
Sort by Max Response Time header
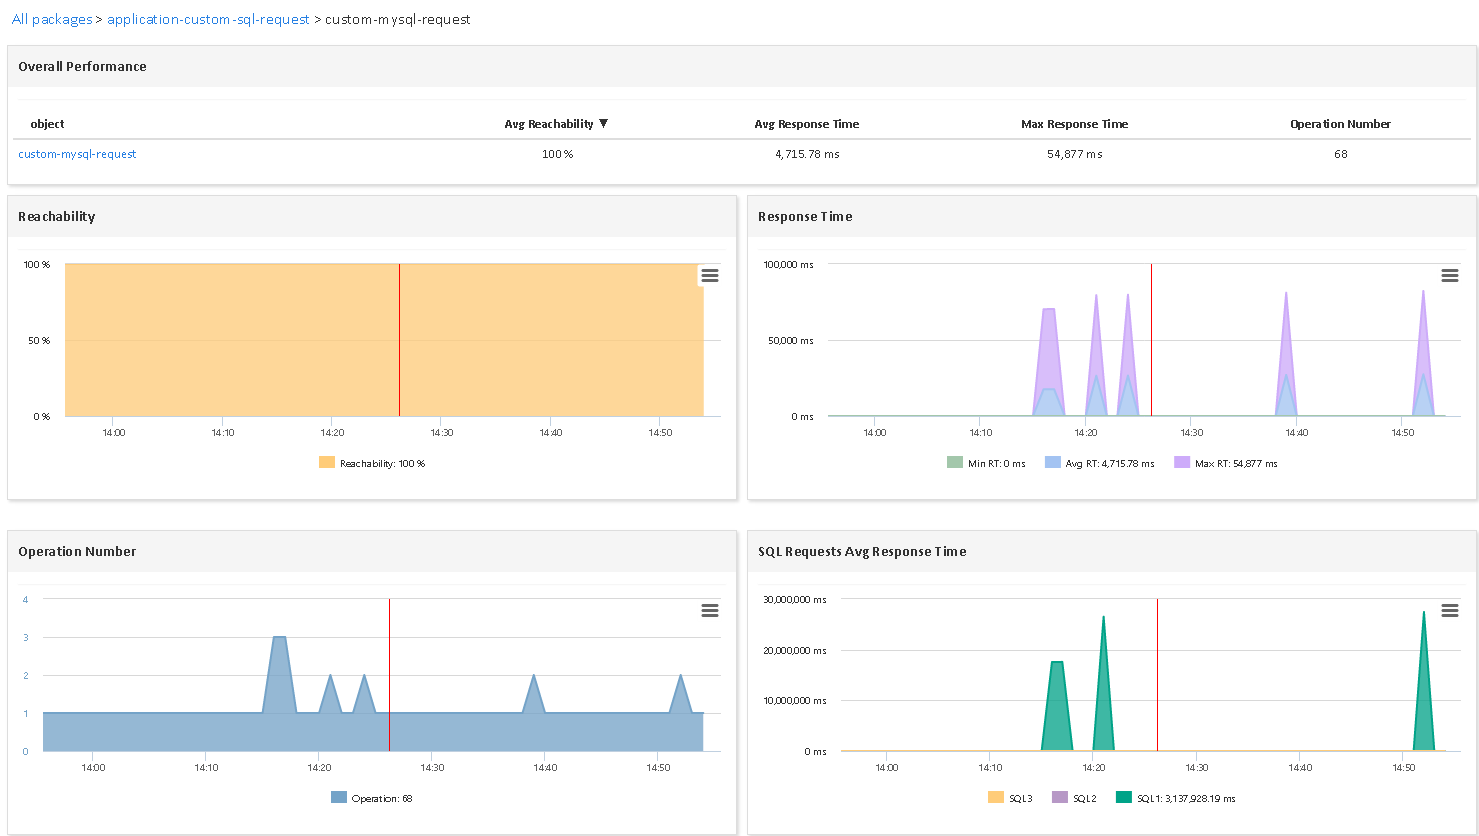coord(1074,124)
